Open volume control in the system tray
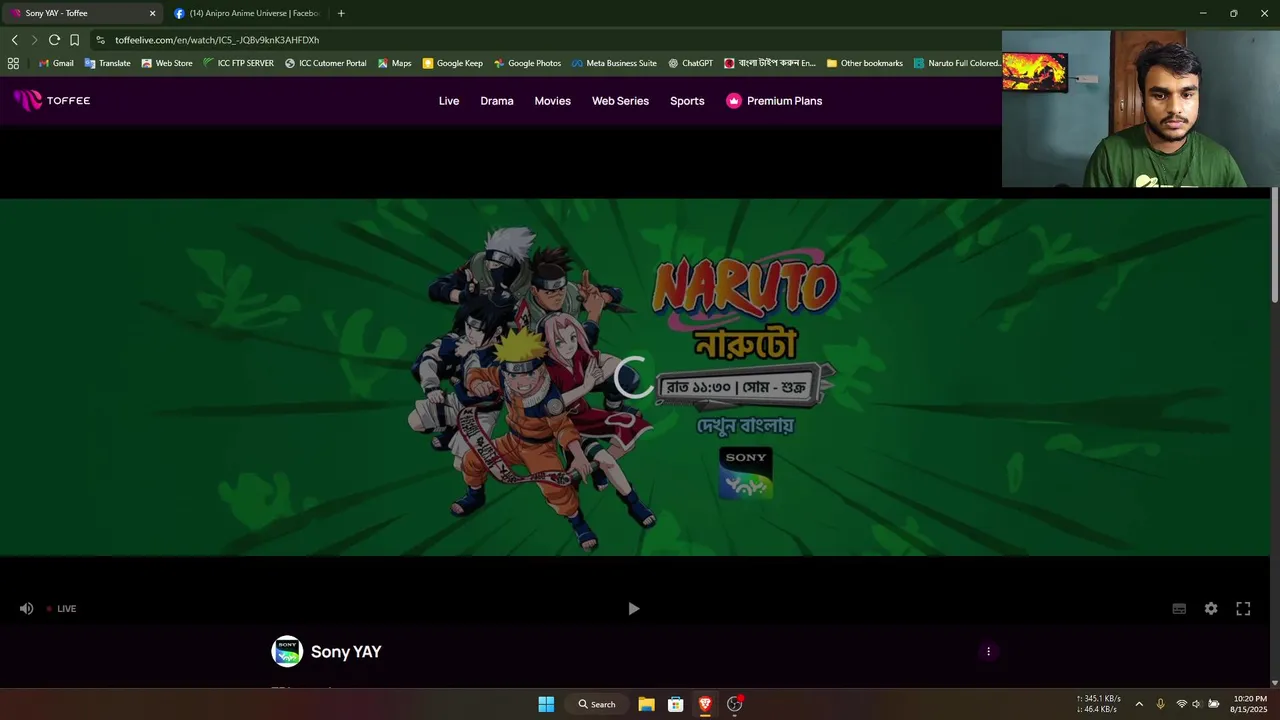 coord(1196,704)
